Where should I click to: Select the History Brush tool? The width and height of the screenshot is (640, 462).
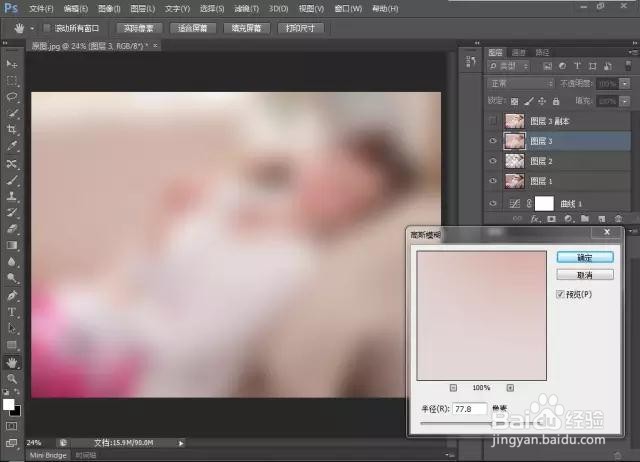coord(12,212)
